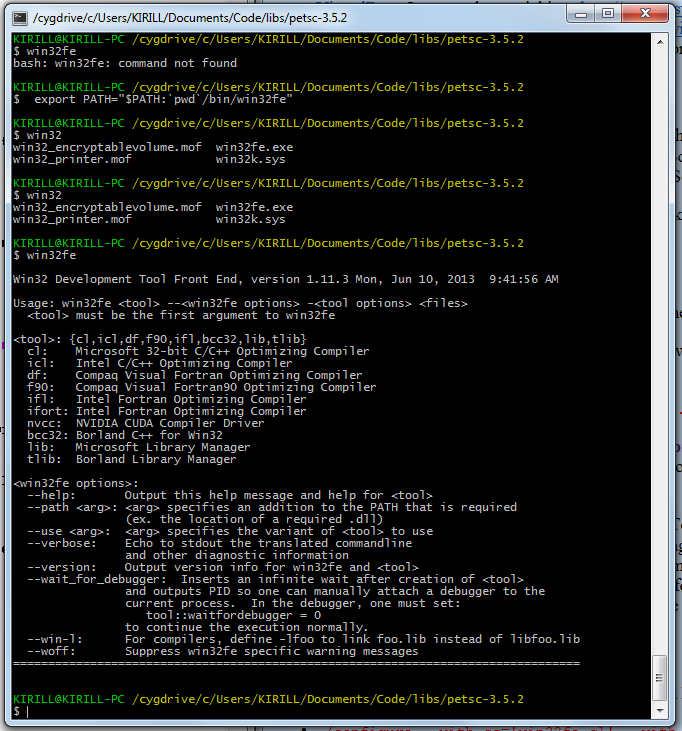Click the 'ifl: Intel Fortran' line
This screenshot has height=731, width=682.
[166, 399]
